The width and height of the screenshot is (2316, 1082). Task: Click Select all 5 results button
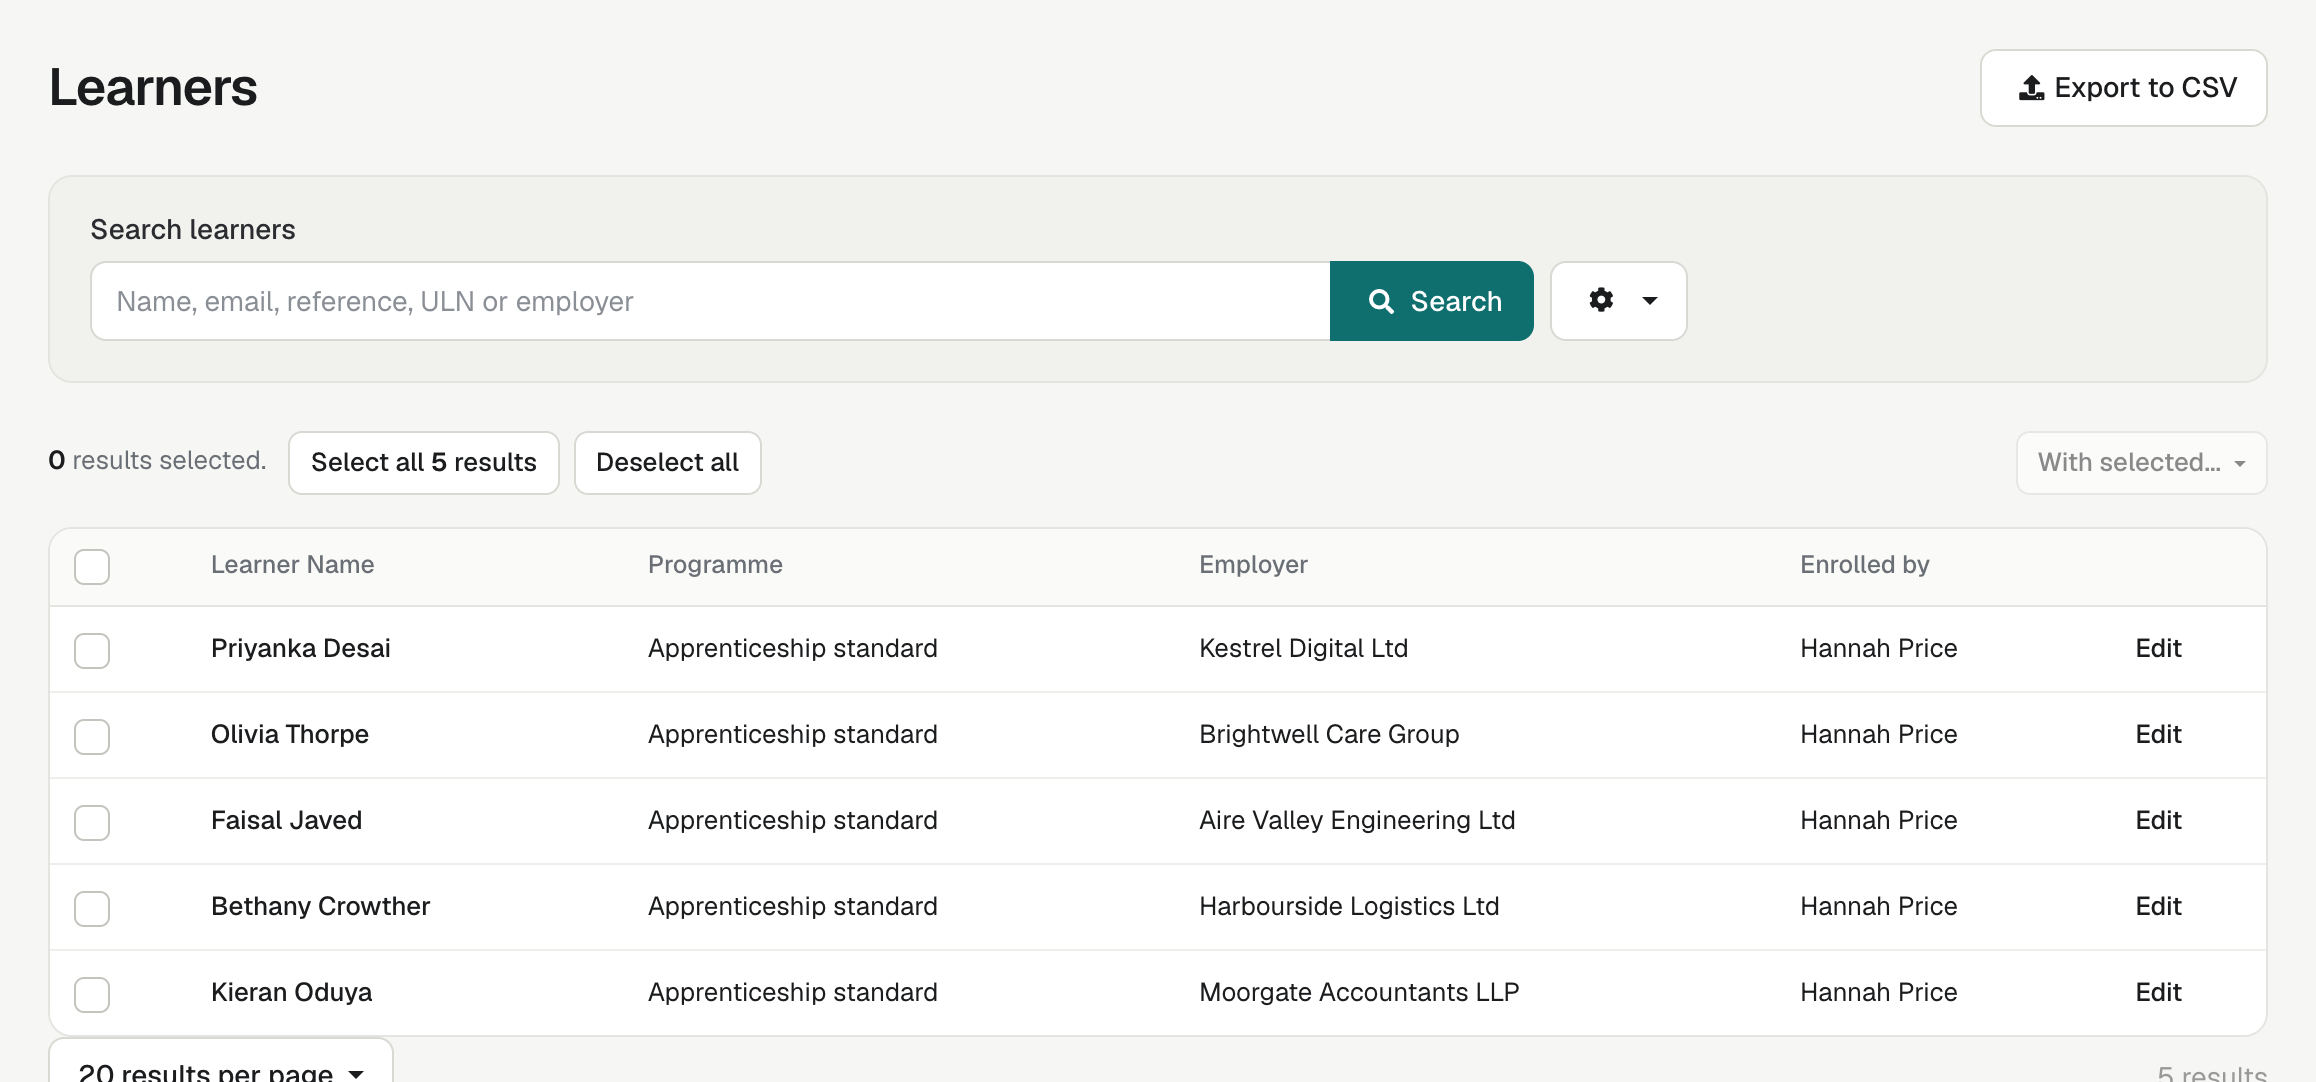424,463
